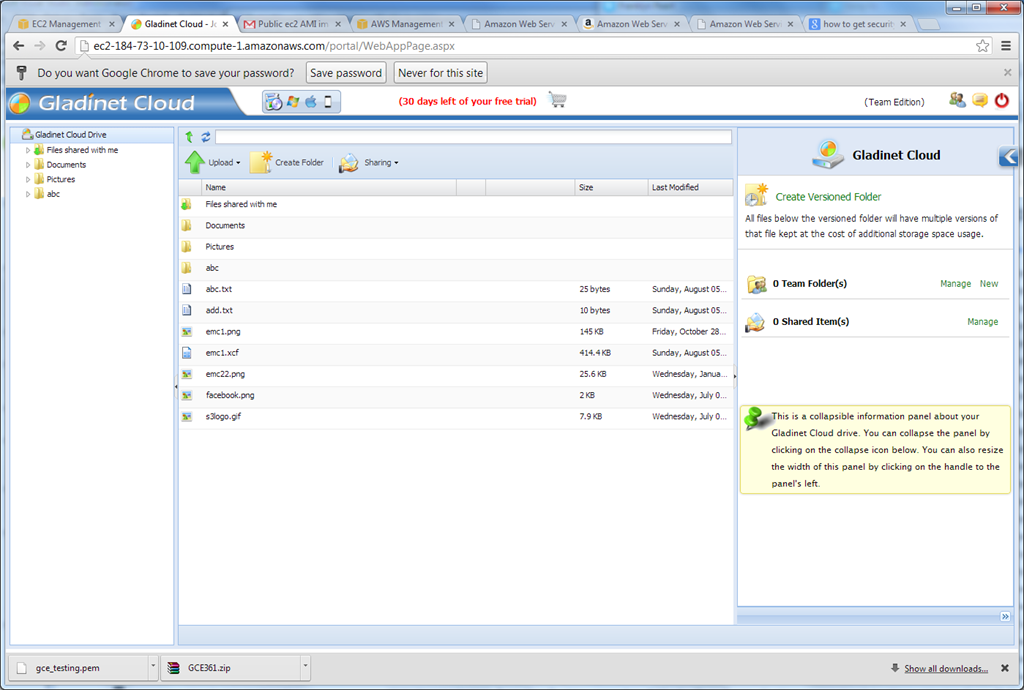Switch to the EC2 Management tab
This screenshot has height=690, width=1024.
[x=67, y=24]
